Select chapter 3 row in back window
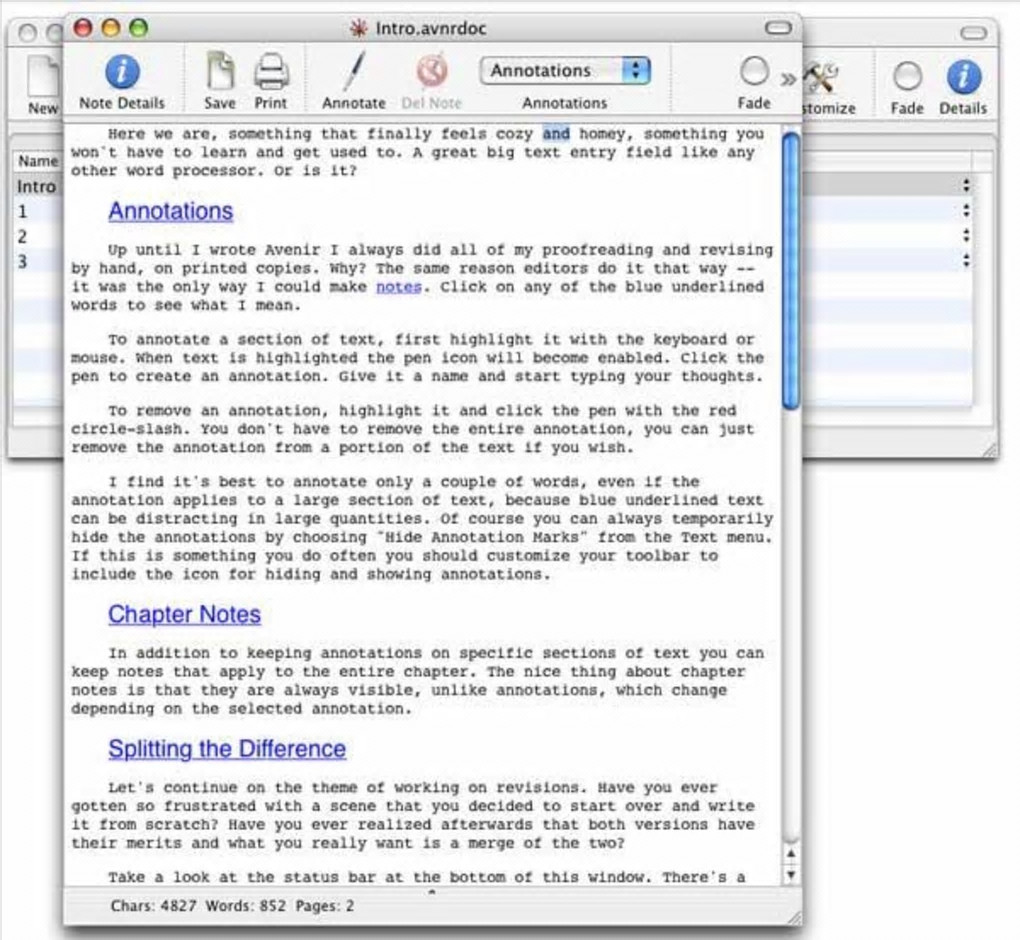This screenshot has height=940, width=1020. 37,262
